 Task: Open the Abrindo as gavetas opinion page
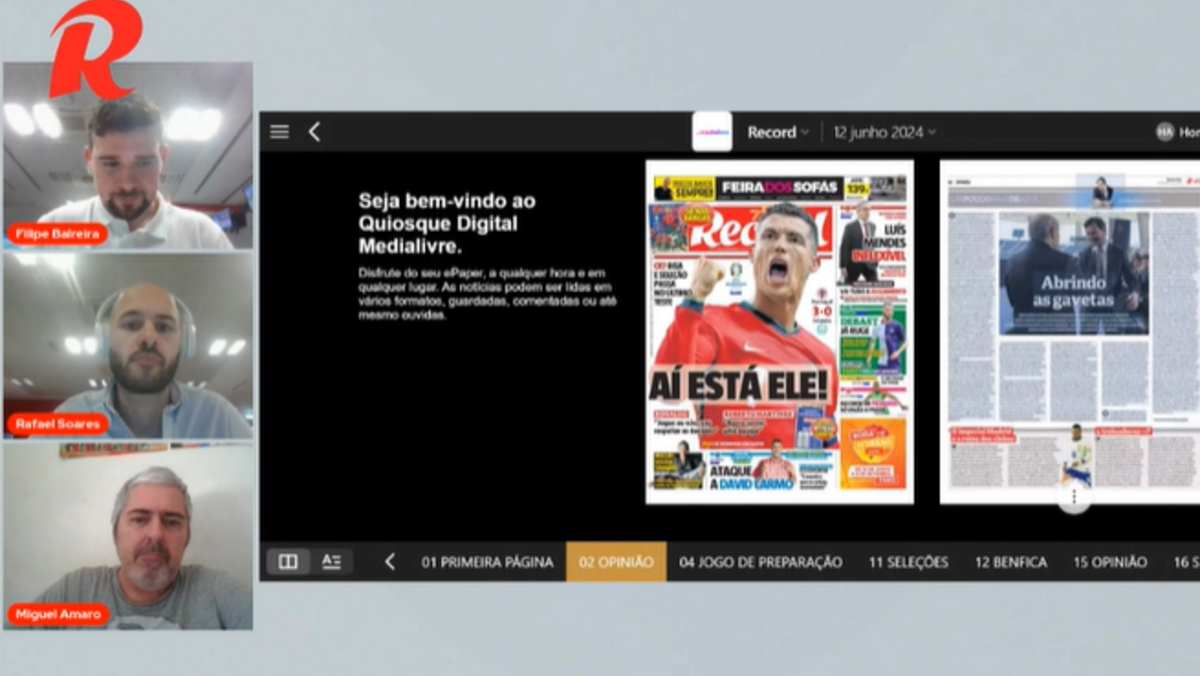click(x=1070, y=330)
